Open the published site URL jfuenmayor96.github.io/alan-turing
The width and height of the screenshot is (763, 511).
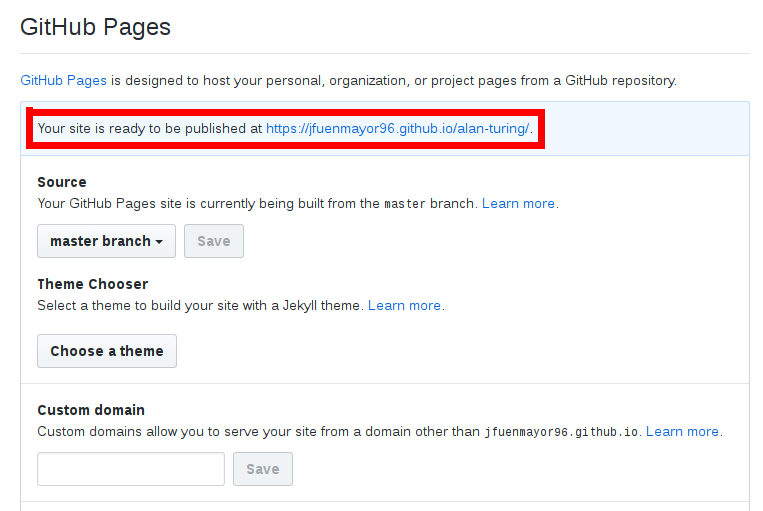398,128
